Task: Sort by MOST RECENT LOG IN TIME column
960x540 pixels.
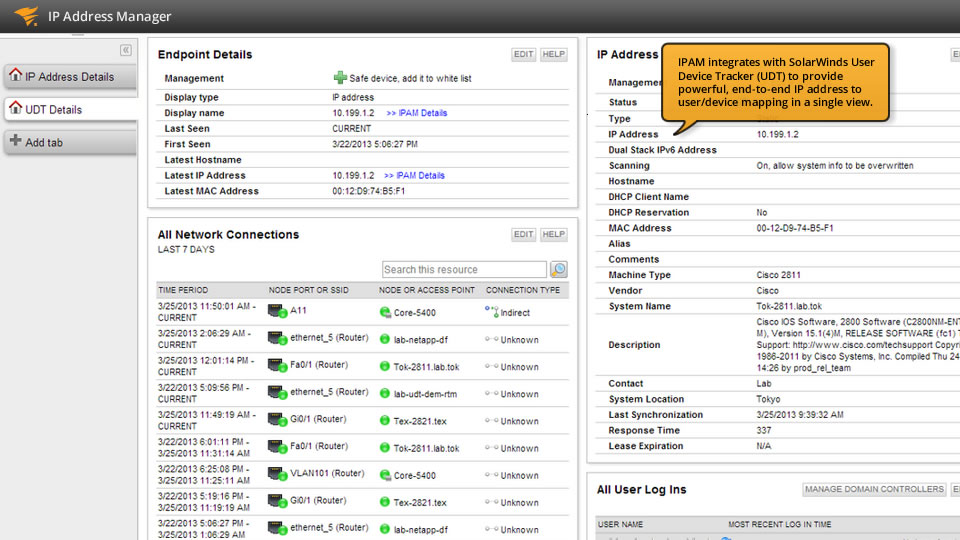Action: pyautogui.click(x=779, y=525)
